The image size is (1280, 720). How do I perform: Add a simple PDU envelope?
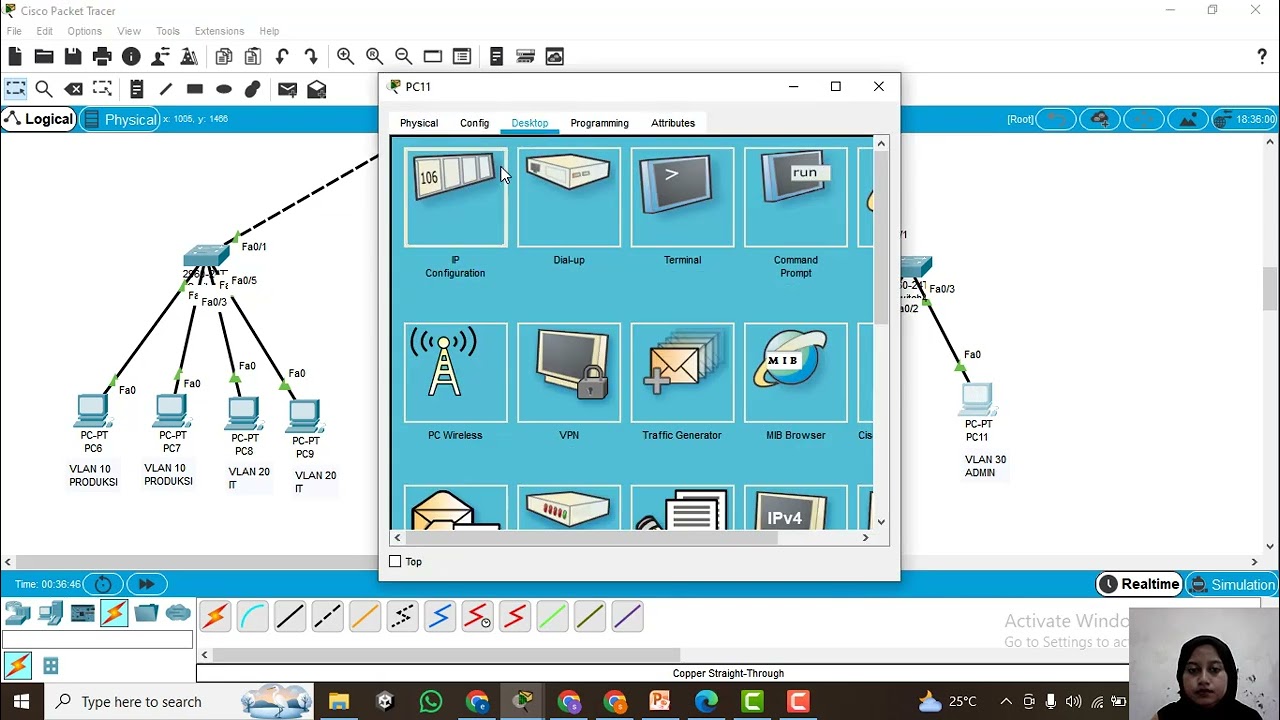coord(287,89)
